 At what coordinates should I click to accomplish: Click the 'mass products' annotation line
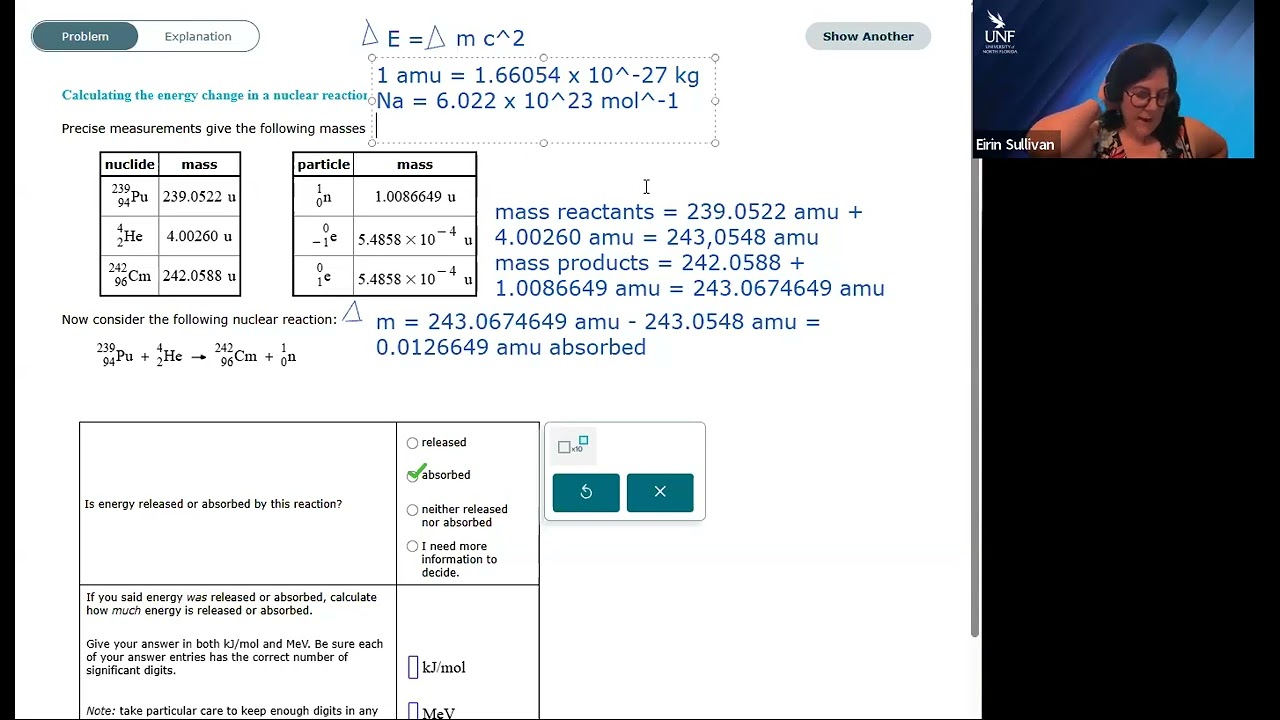[x=689, y=275]
